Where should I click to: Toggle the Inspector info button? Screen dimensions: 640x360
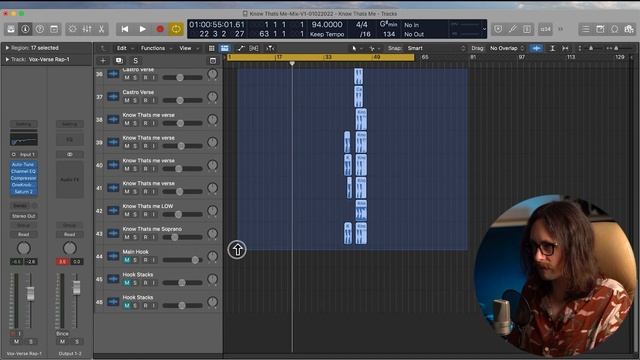tap(25, 29)
